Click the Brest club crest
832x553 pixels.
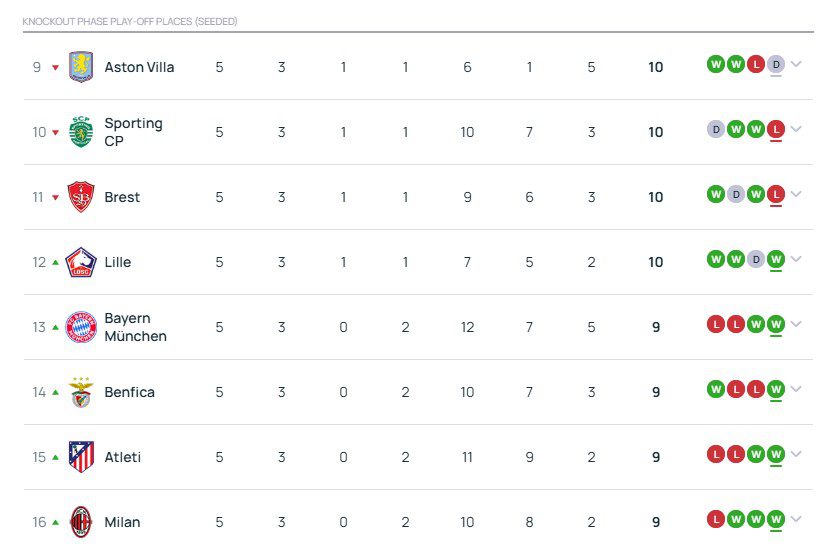[x=81, y=197]
